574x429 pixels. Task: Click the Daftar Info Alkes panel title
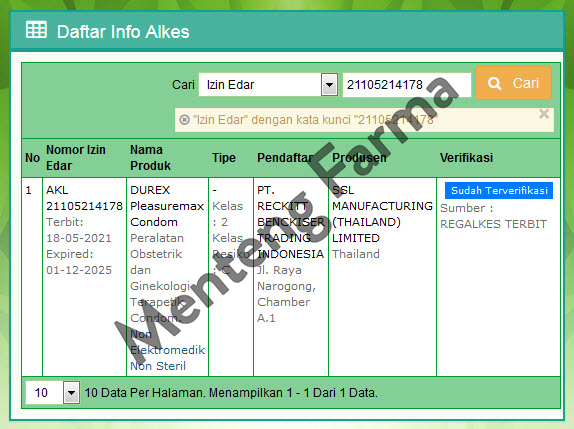pos(123,32)
